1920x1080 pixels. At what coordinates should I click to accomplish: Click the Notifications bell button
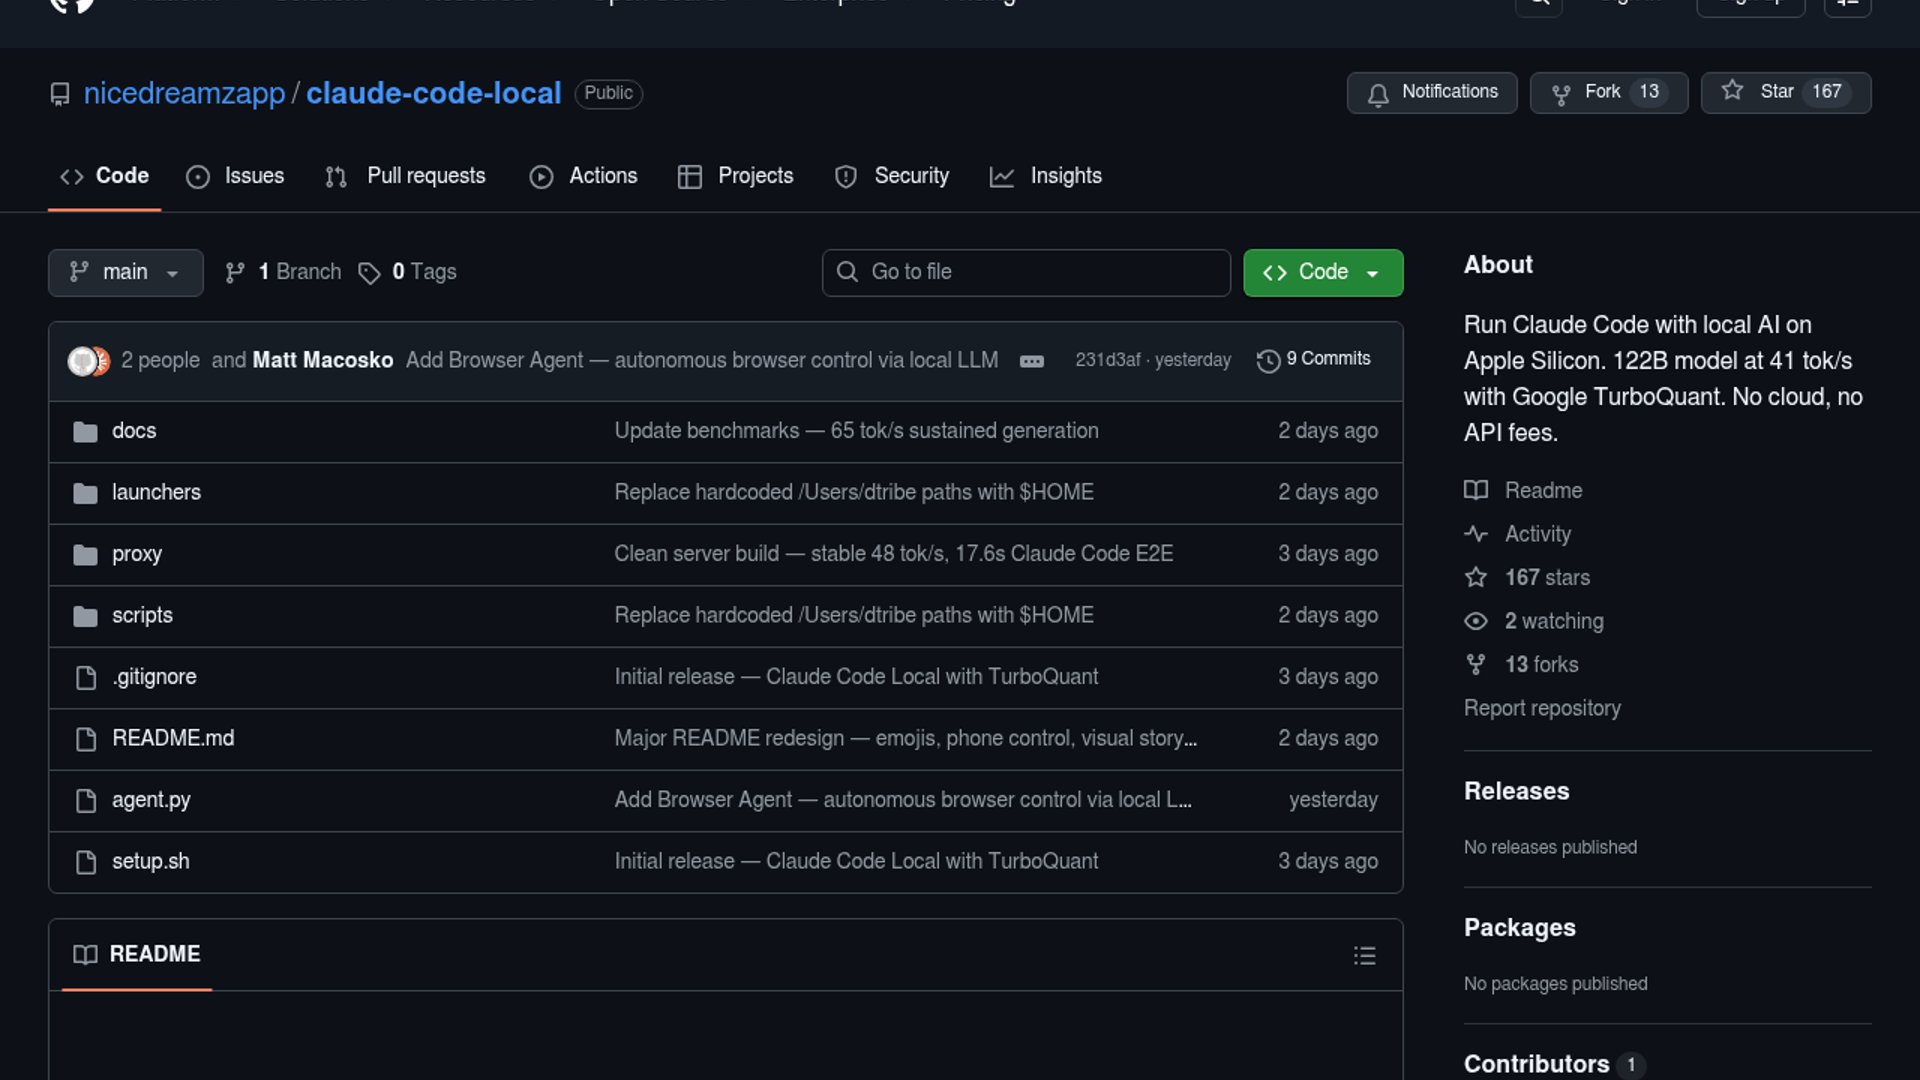(1431, 93)
